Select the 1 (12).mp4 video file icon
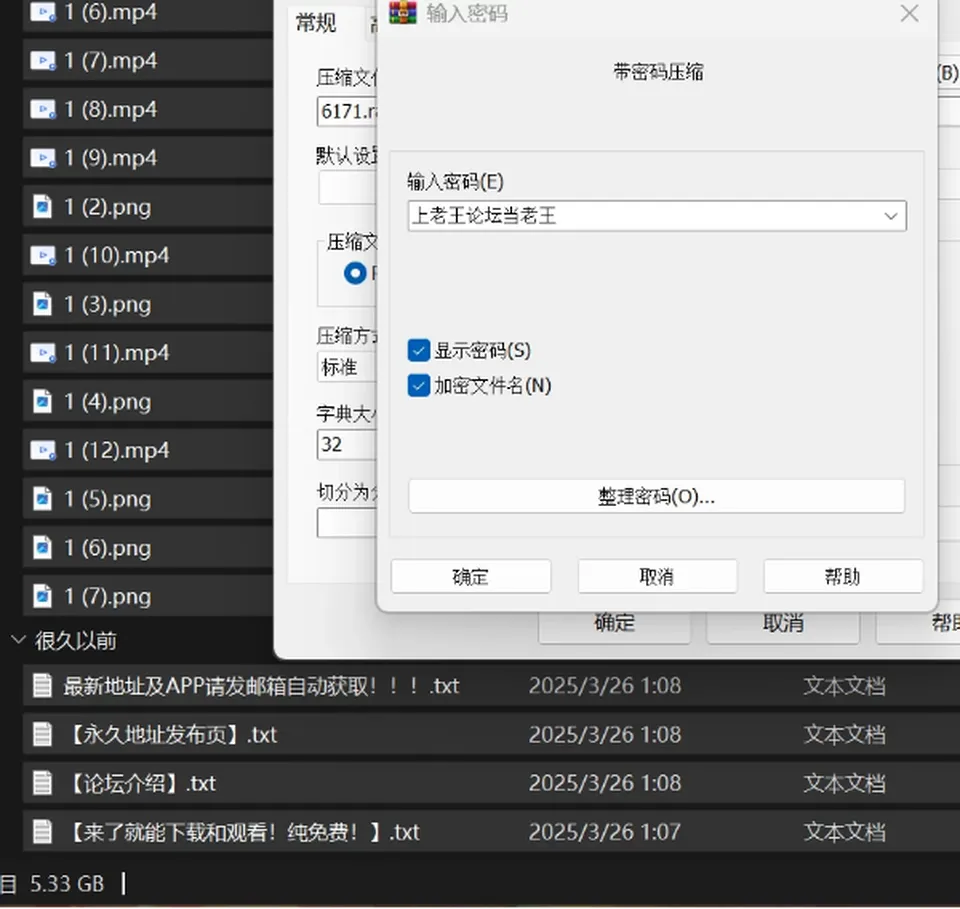 (x=43, y=451)
